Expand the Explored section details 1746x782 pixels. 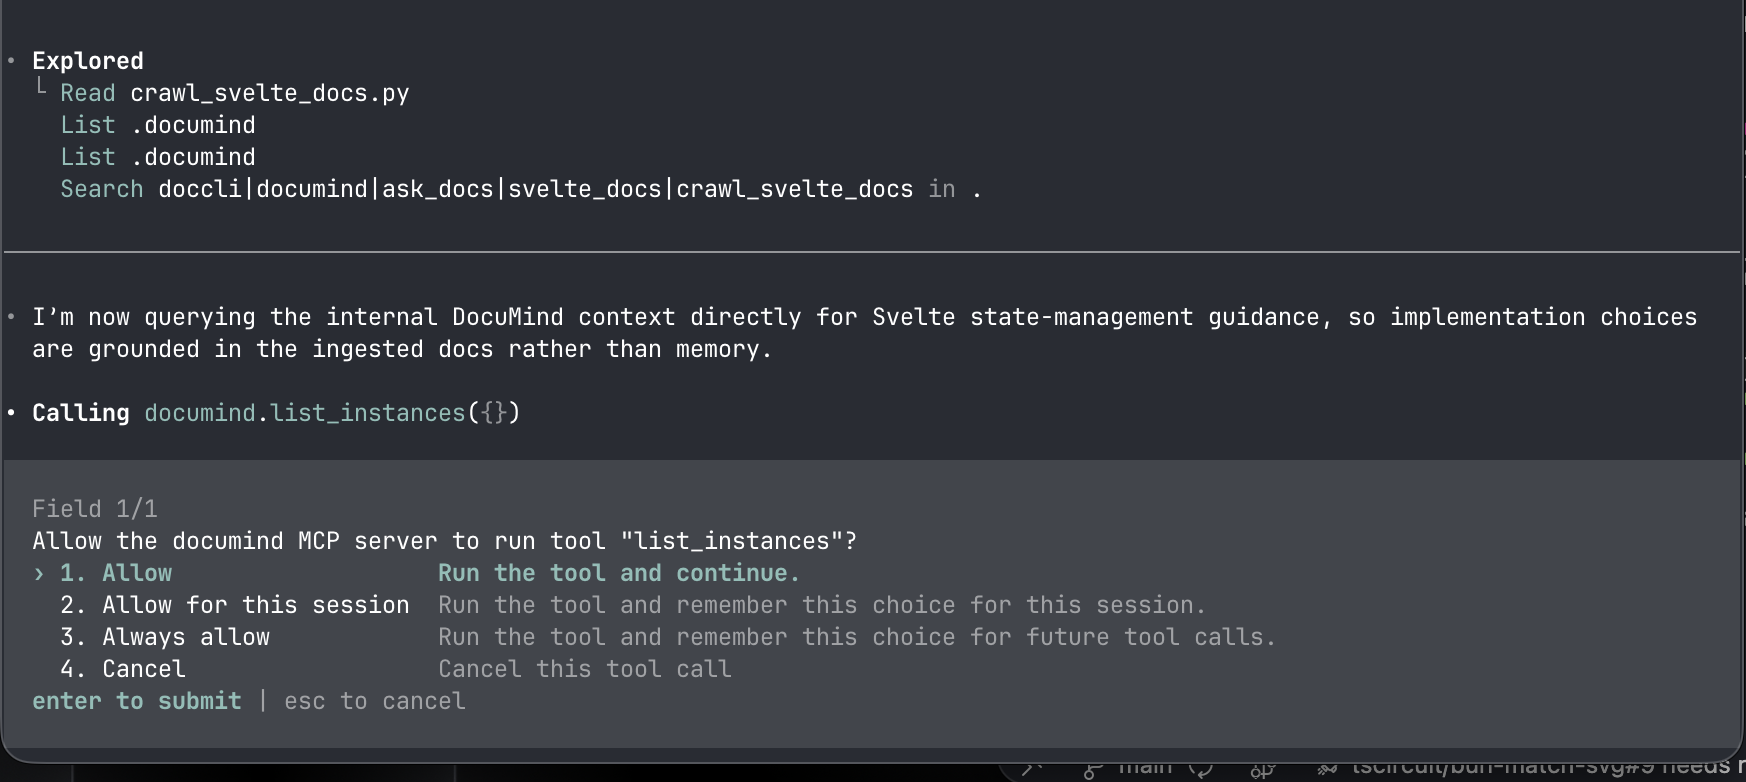point(87,61)
